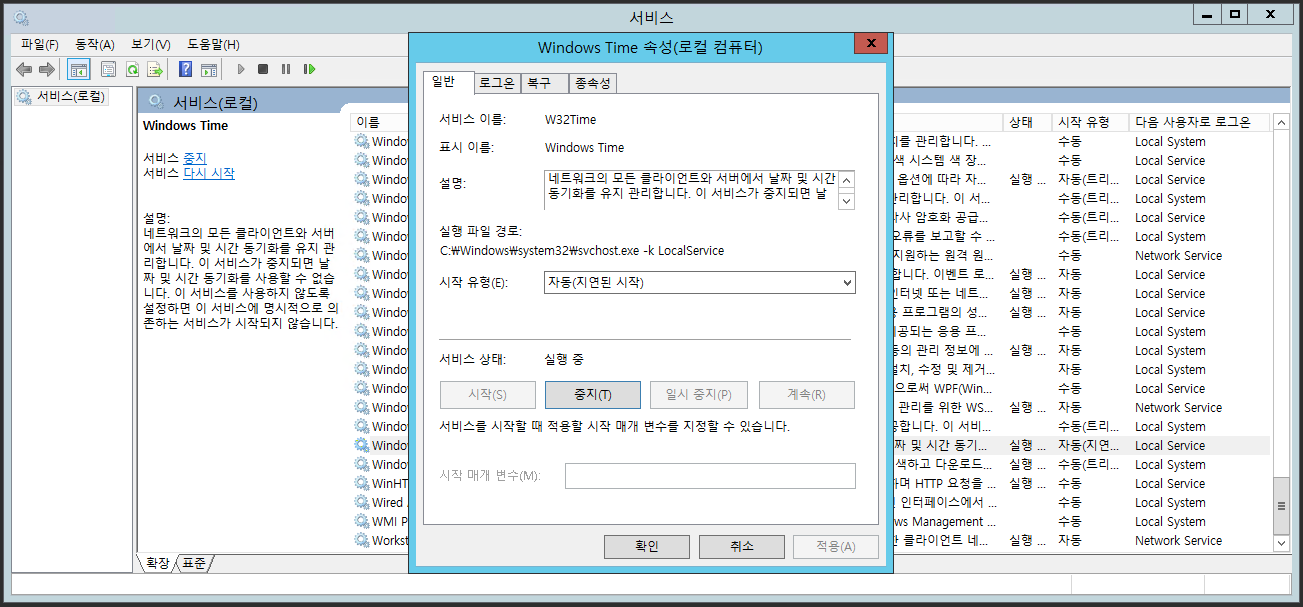The width and height of the screenshot is (1303, 607).
Task: Open the Properties toolbar icon
Action: (x=108, y=69)
